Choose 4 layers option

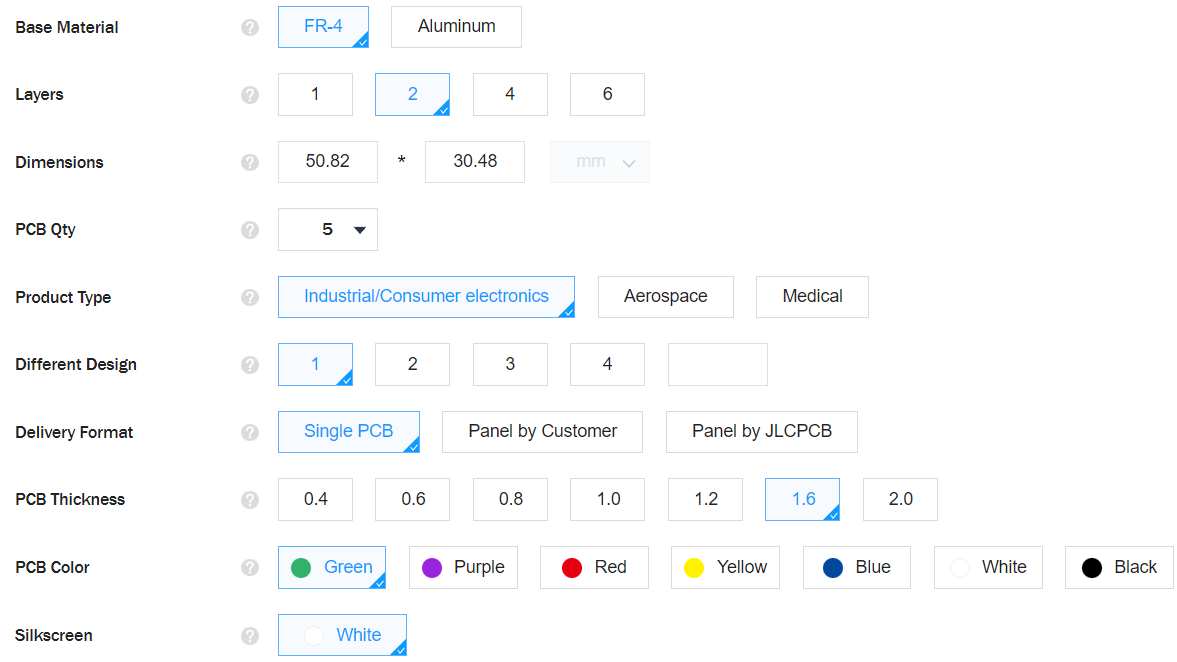coord(510,94)
